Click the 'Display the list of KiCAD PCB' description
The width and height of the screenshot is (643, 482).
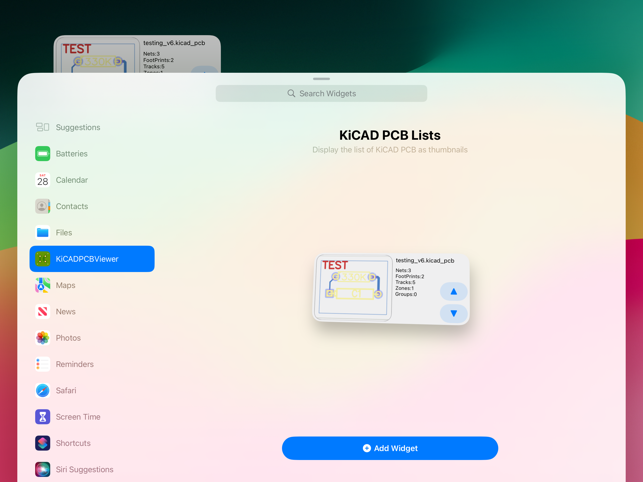click(390, 150)
